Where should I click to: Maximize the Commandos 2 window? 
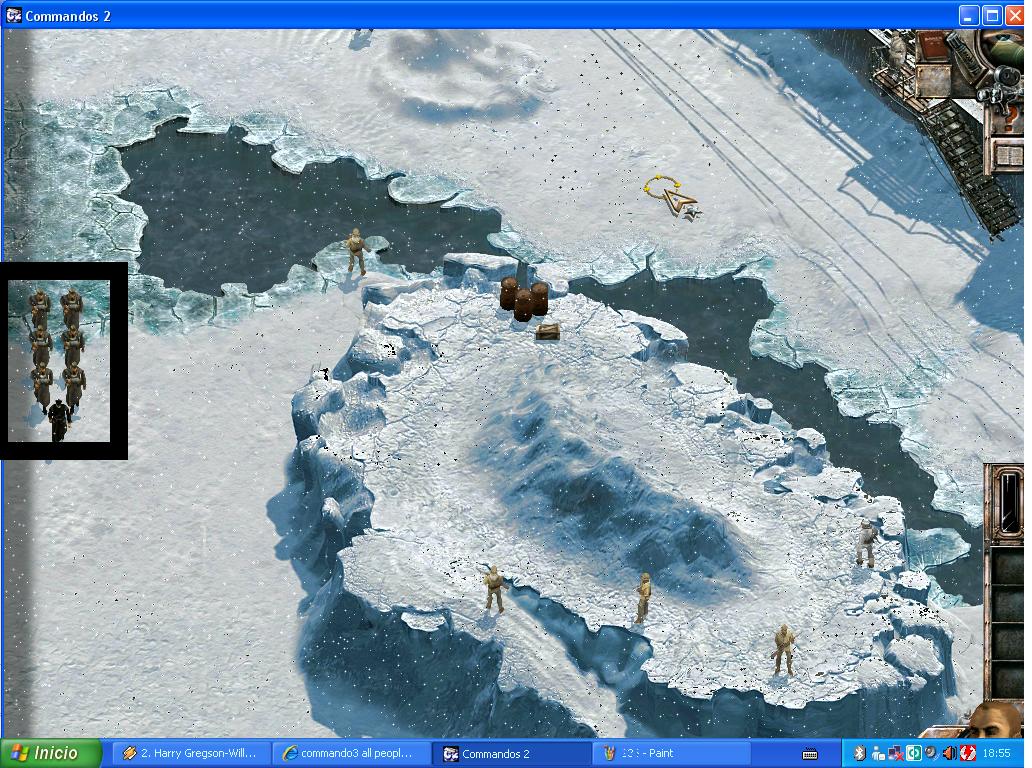pos(991,16)
